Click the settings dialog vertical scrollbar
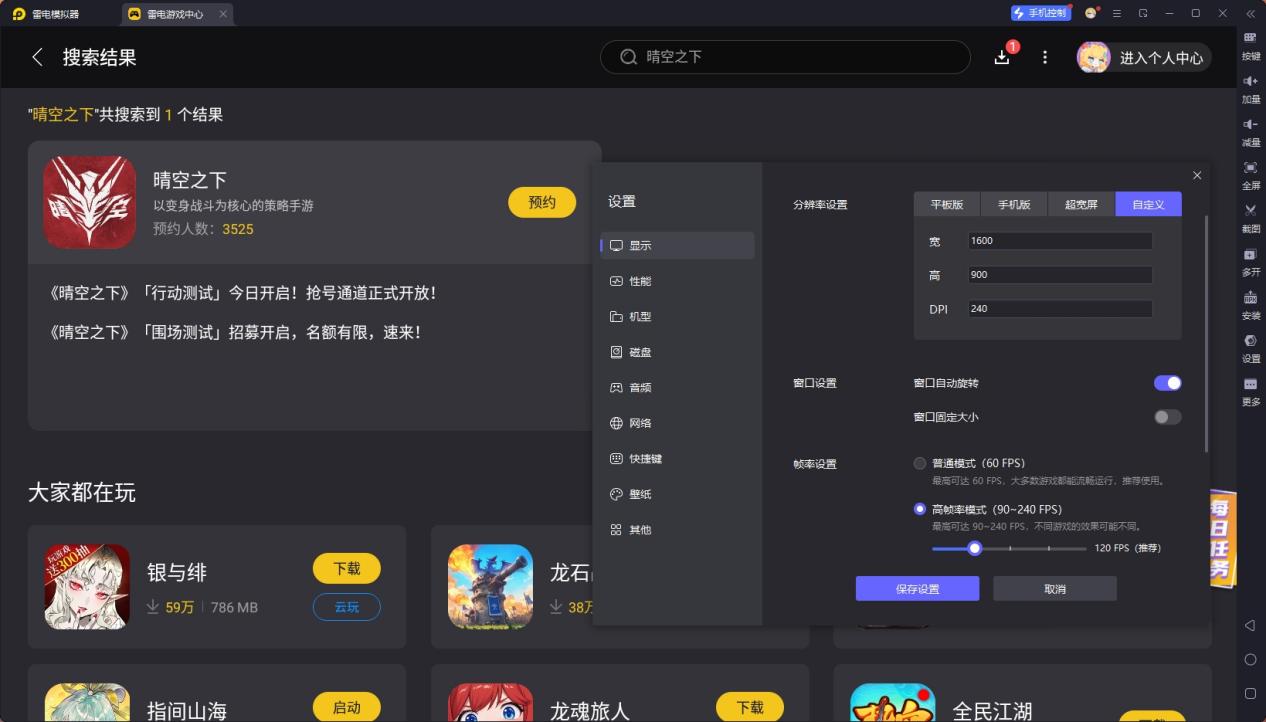Viewport: 1266px width, 722px height. pyautogui.click(x=1207, y=333)
